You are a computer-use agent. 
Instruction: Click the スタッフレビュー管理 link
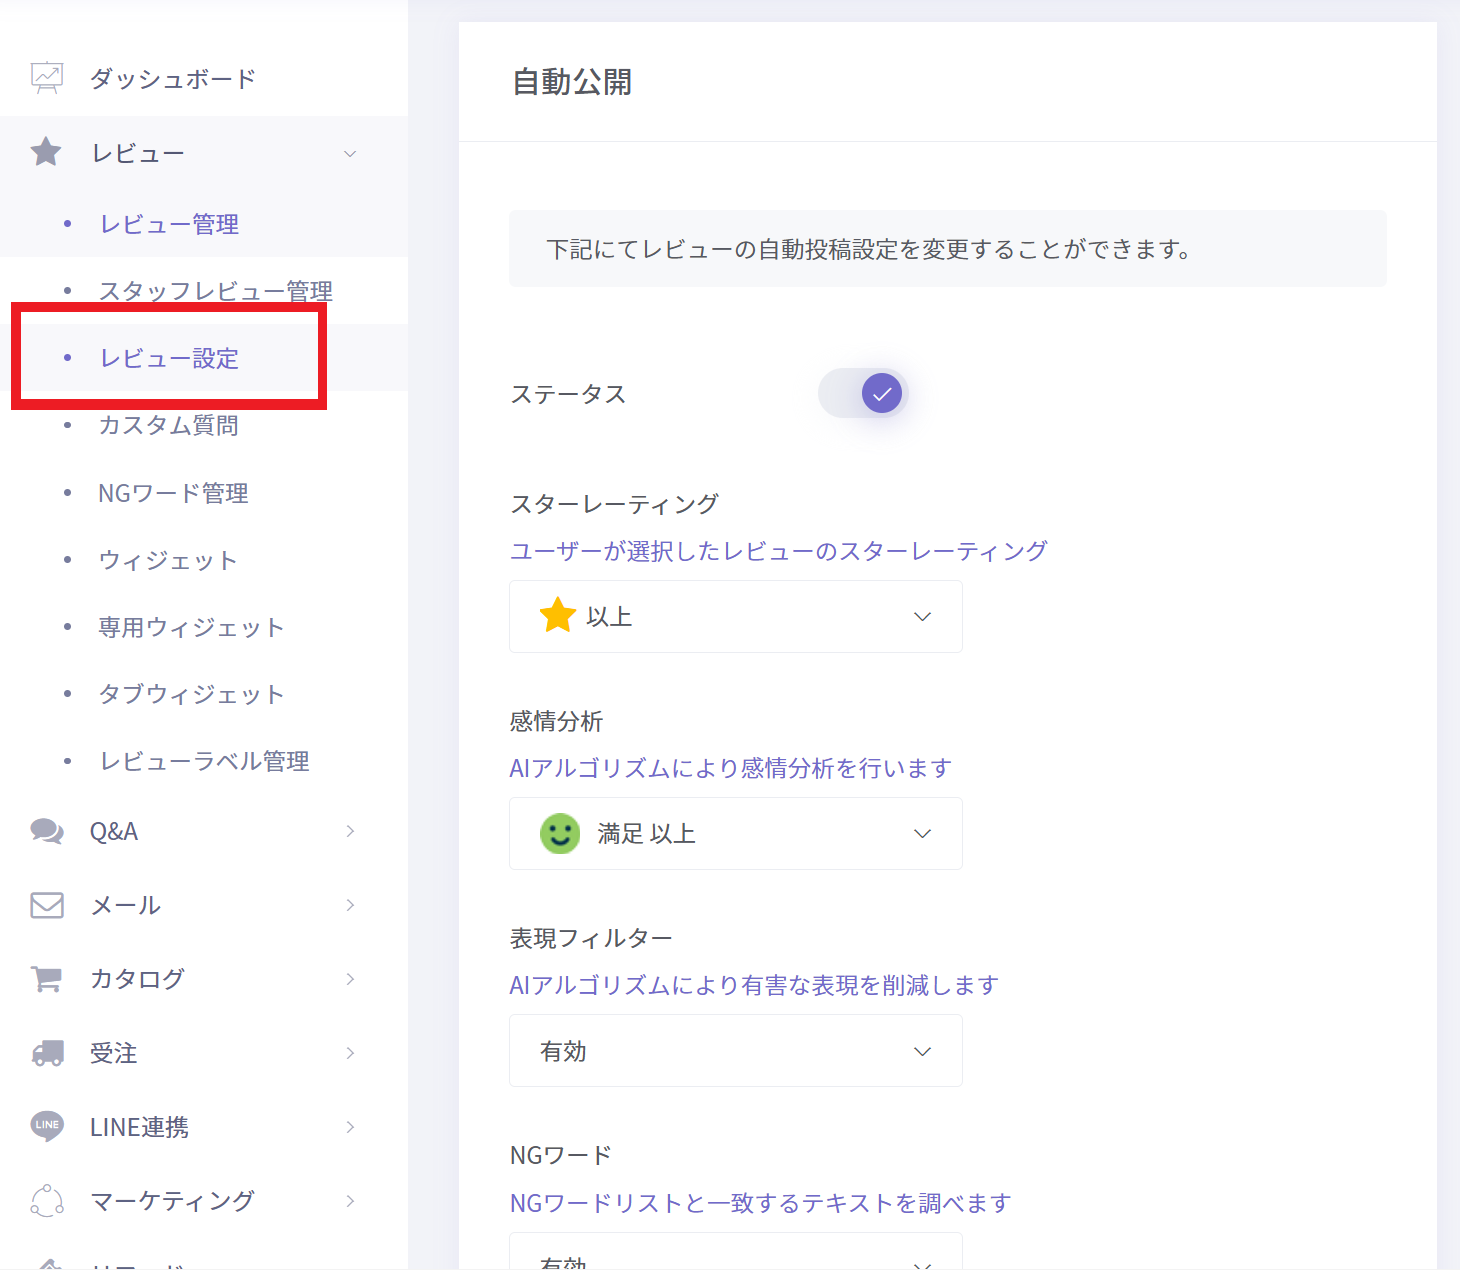(215, 291)
